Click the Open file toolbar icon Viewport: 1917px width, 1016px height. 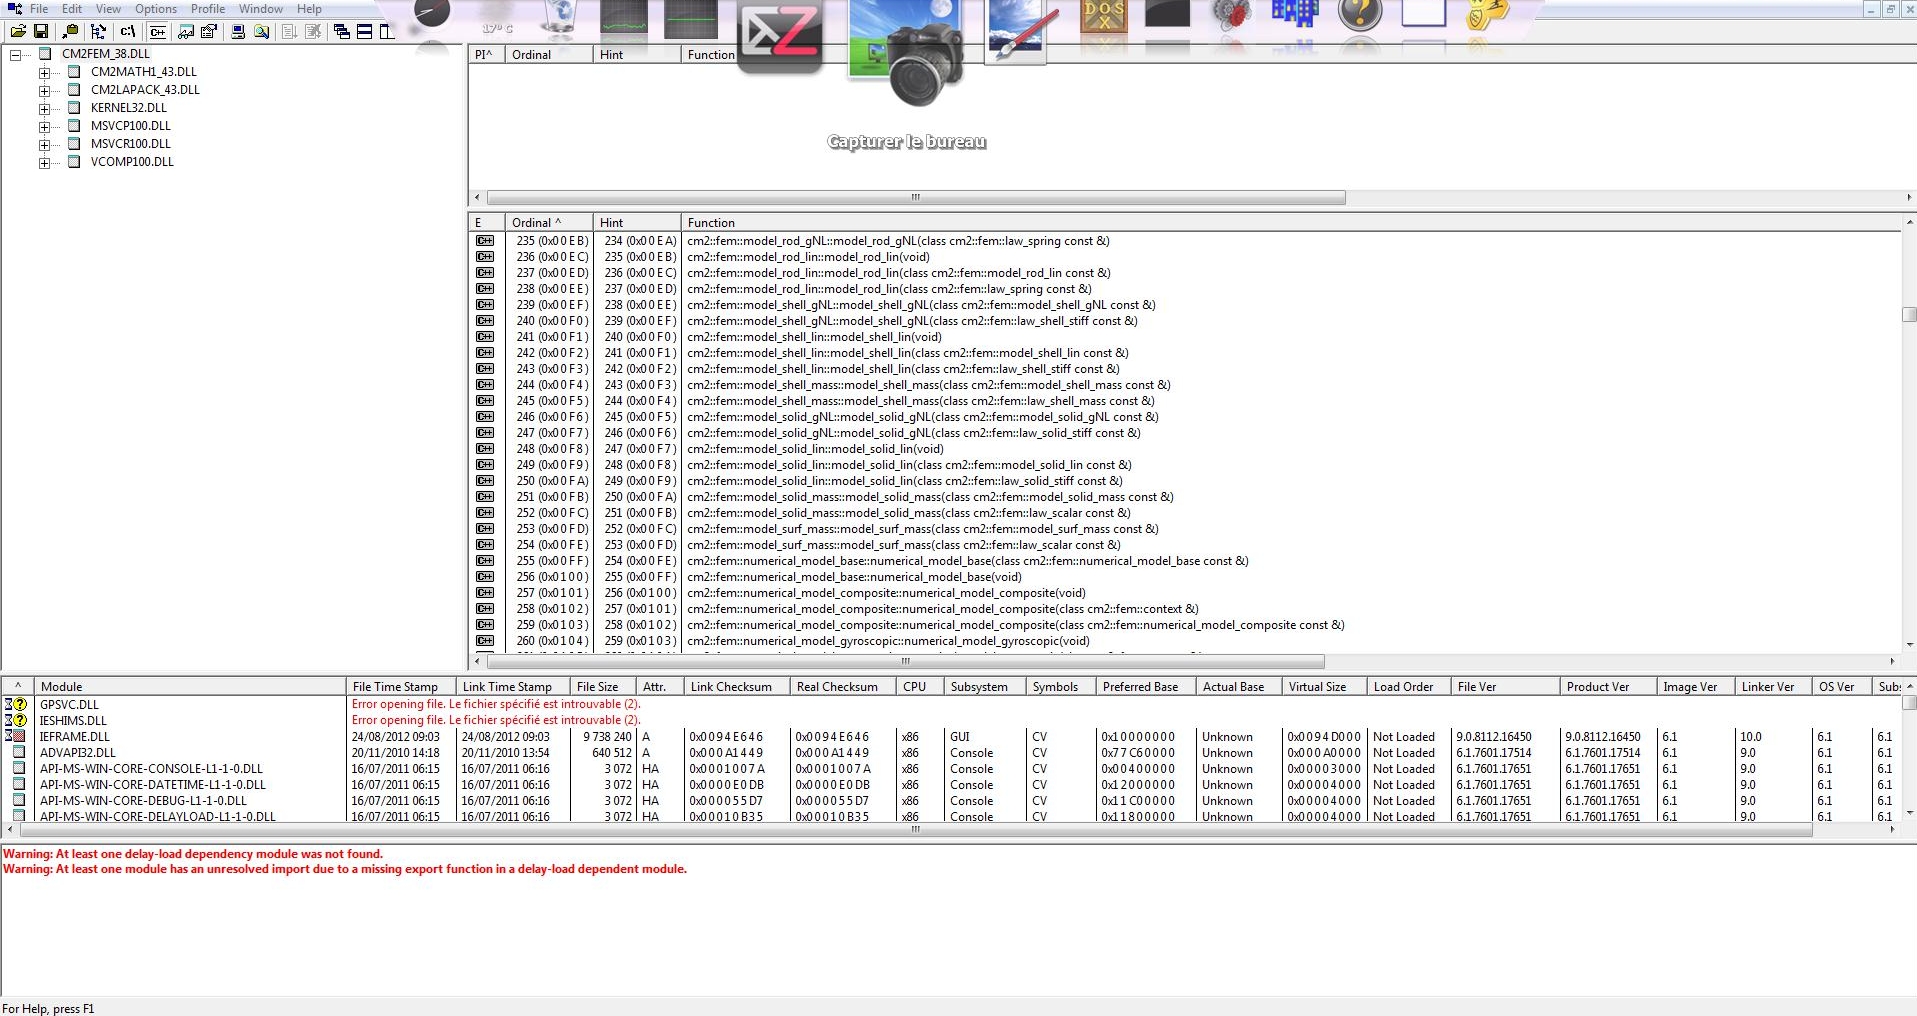point(18,31)
